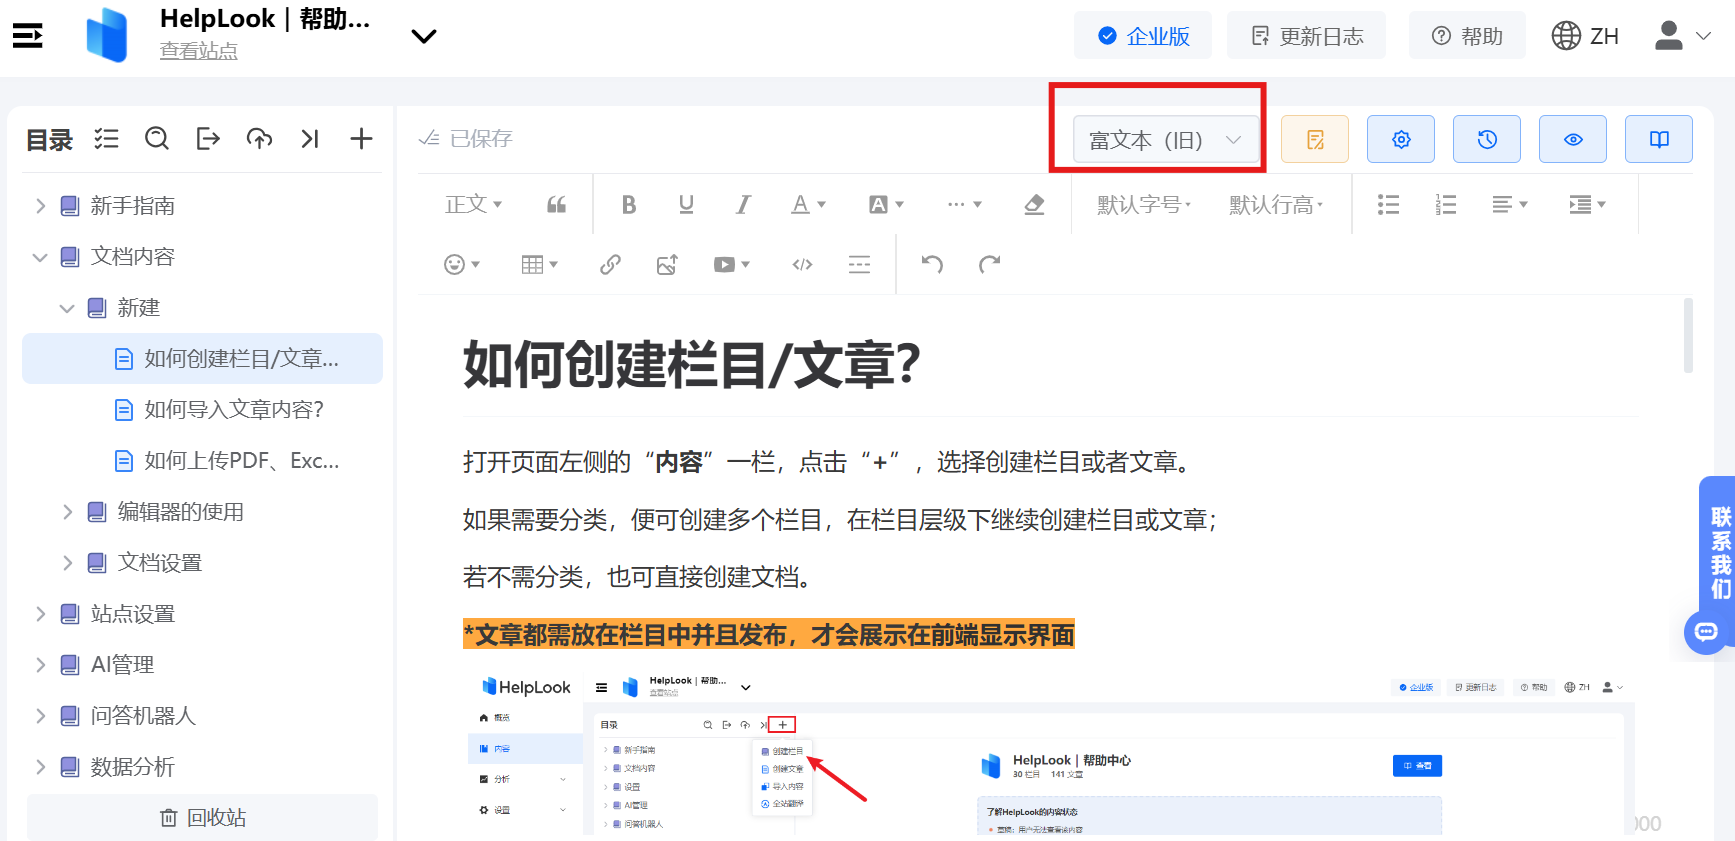Click the HelpLook logo icon
This screenshot has width=1735, height=841.
[x=107, y=35]
